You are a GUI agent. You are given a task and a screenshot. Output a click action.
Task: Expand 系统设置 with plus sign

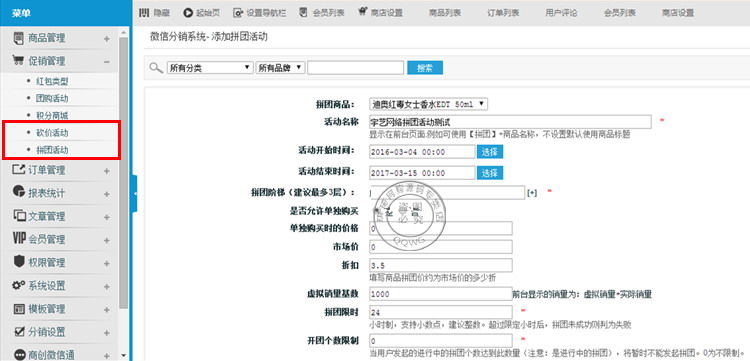[x=107, y=286]
